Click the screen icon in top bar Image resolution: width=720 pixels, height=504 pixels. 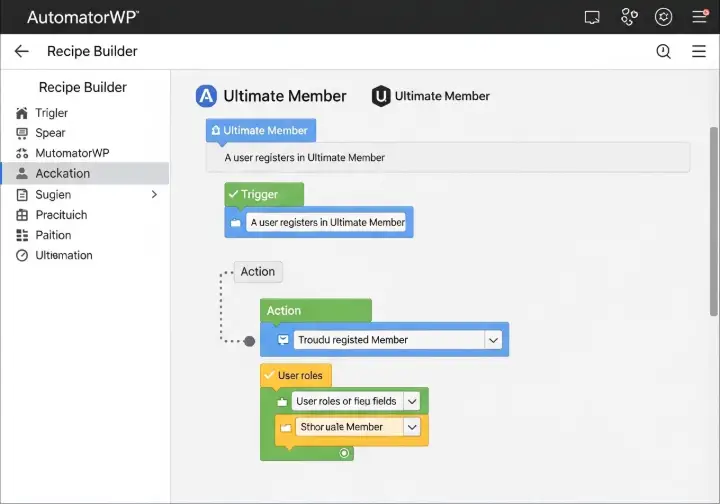[592, 17]
